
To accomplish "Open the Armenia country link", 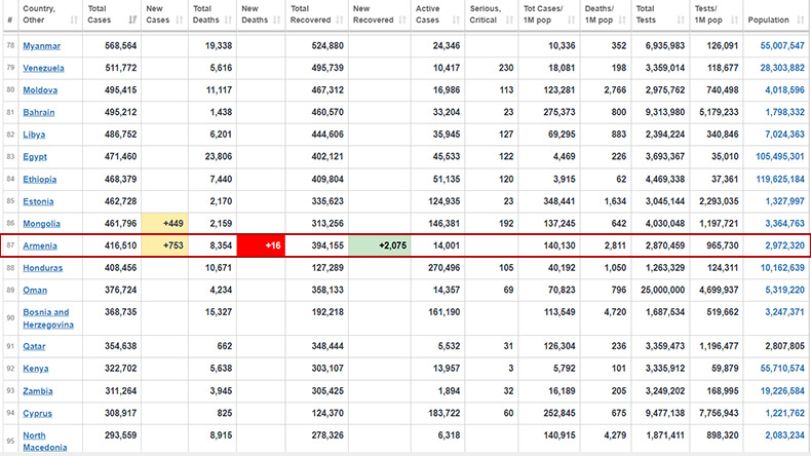I will click(x=40, y=247).
